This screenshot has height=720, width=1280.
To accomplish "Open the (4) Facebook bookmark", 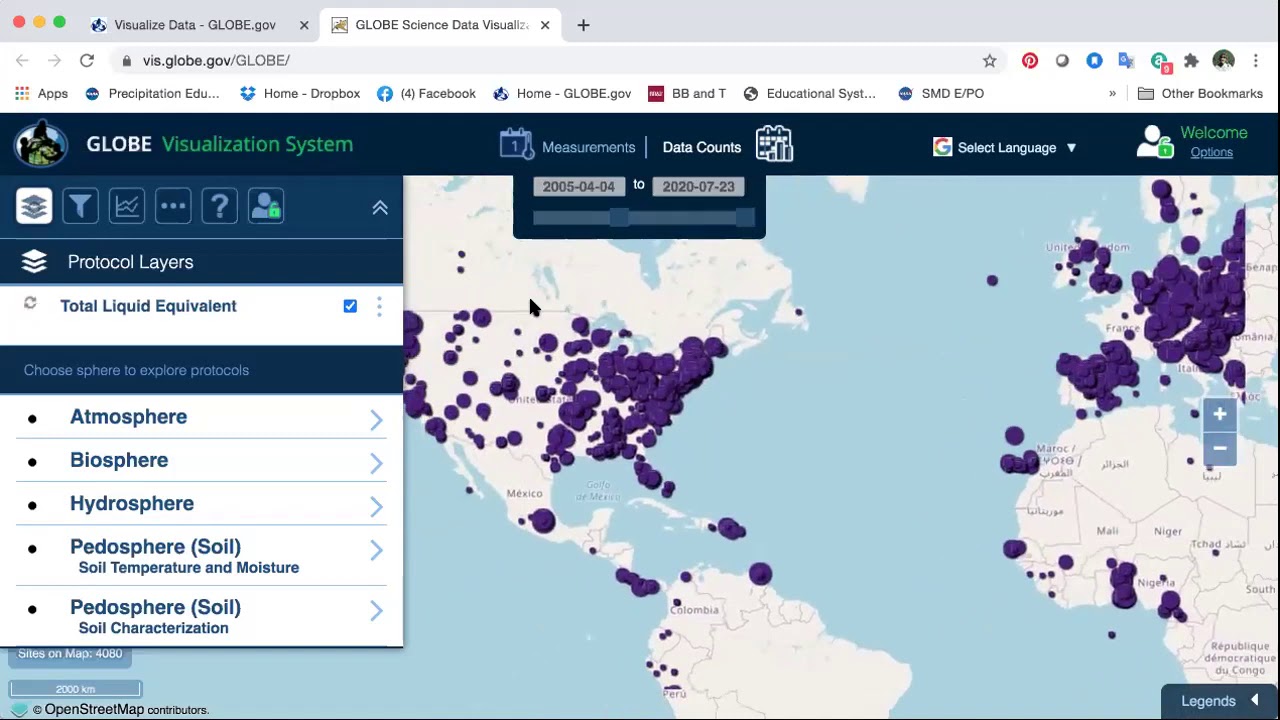I will pyautogui.click(x=426, y=93).
